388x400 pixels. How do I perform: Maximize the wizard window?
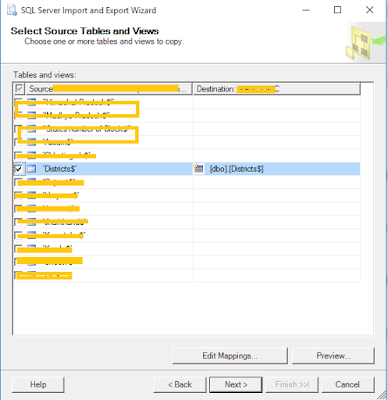click(337, 10)
